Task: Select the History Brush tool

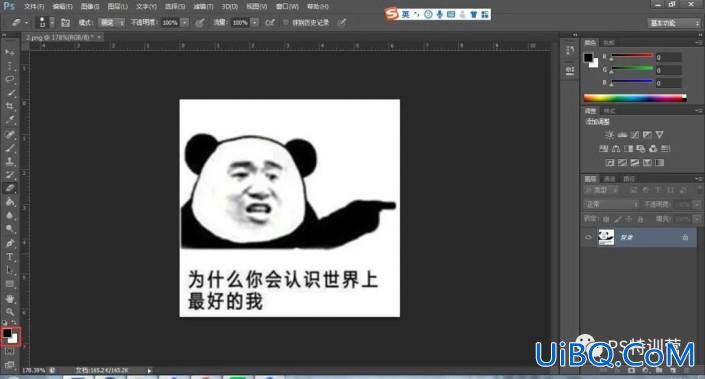Action: pos(9,175)
